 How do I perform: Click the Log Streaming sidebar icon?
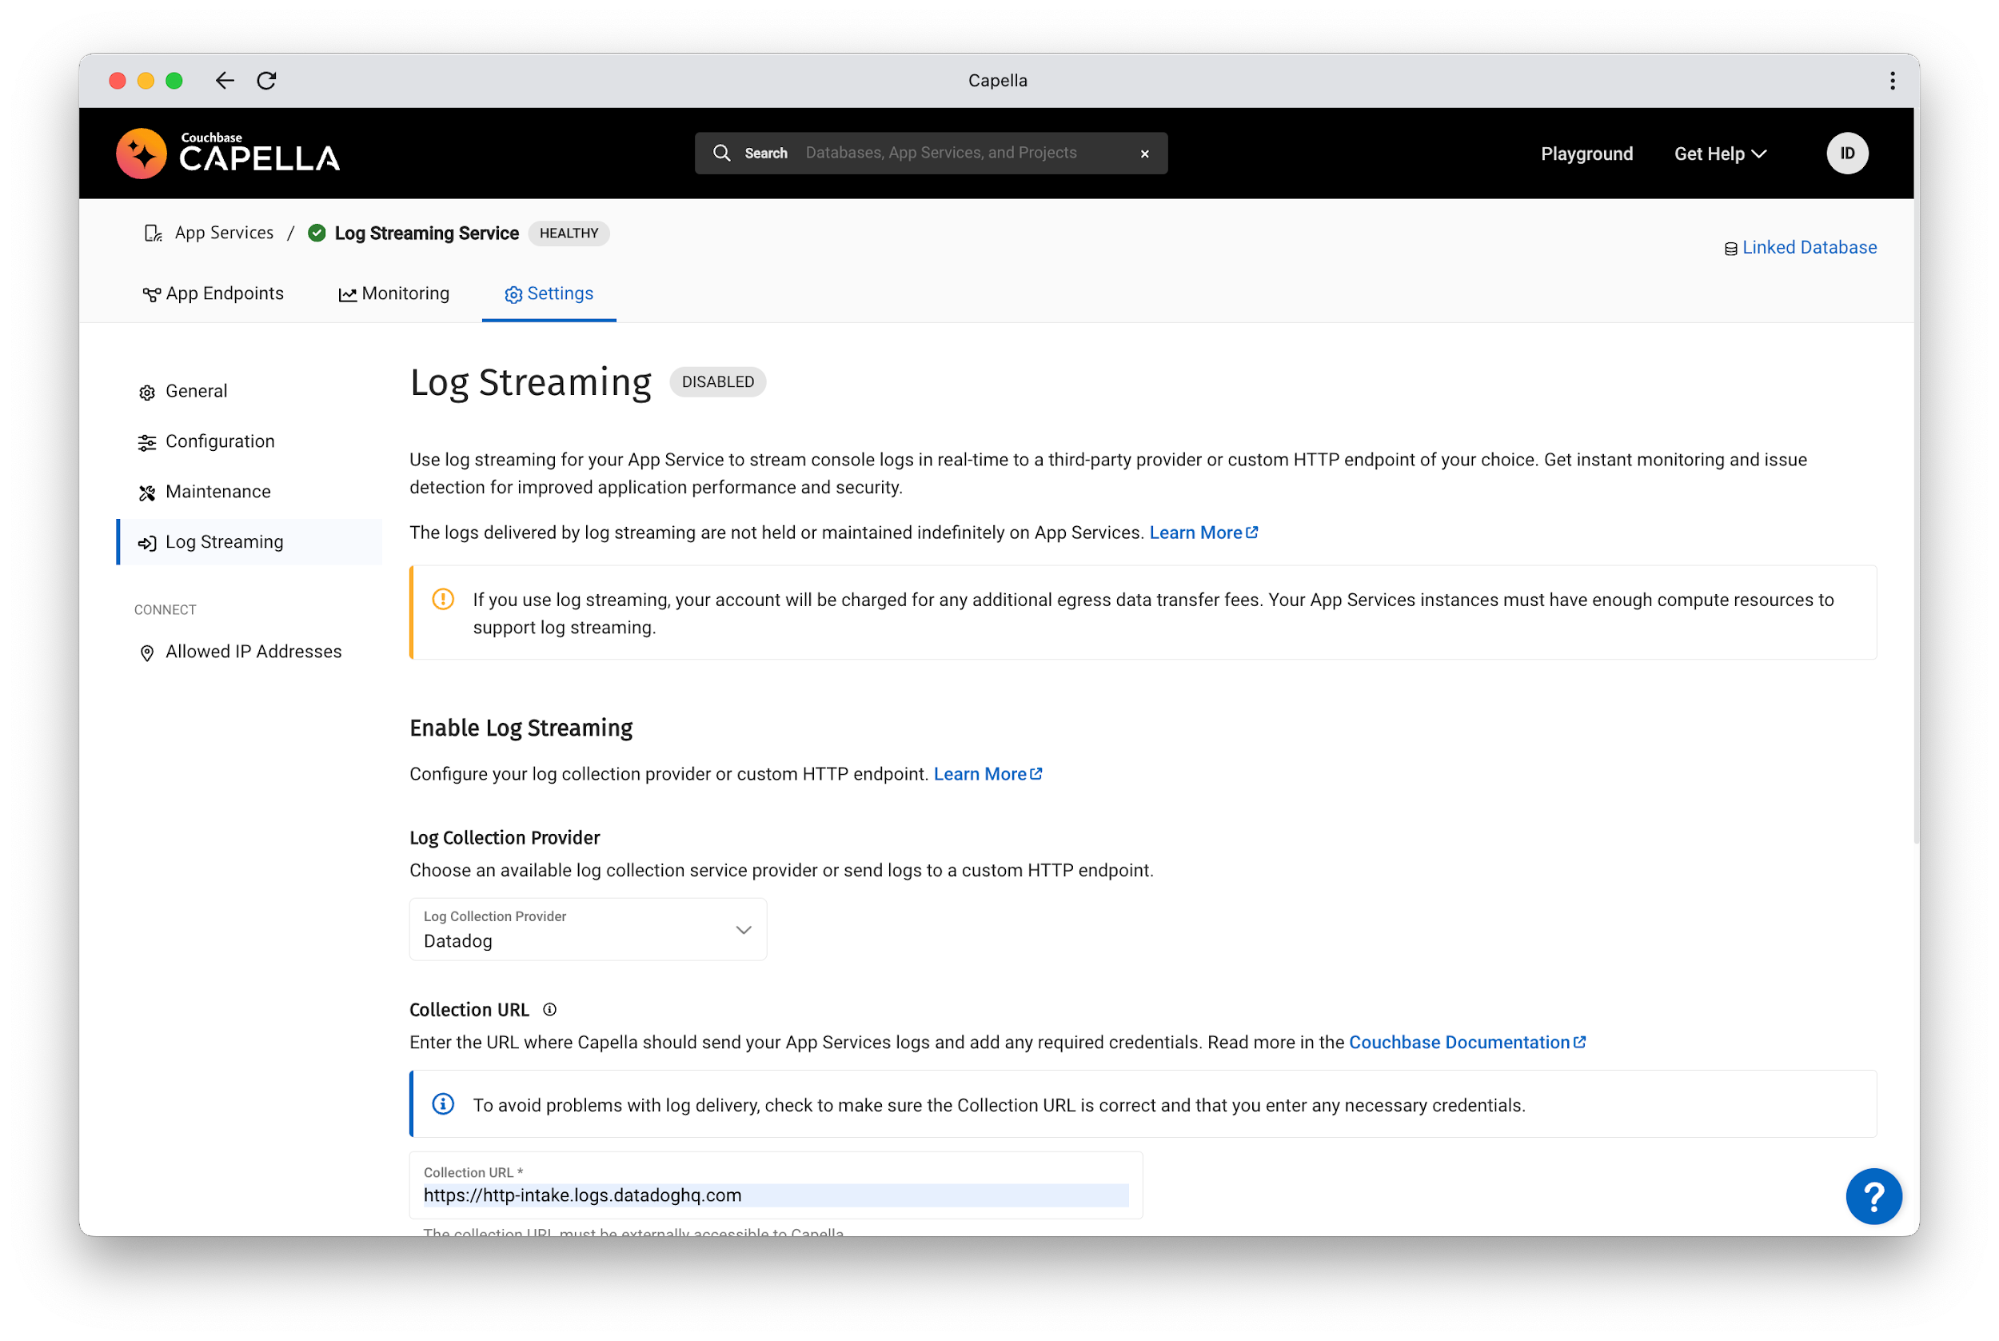coord(147,542)
